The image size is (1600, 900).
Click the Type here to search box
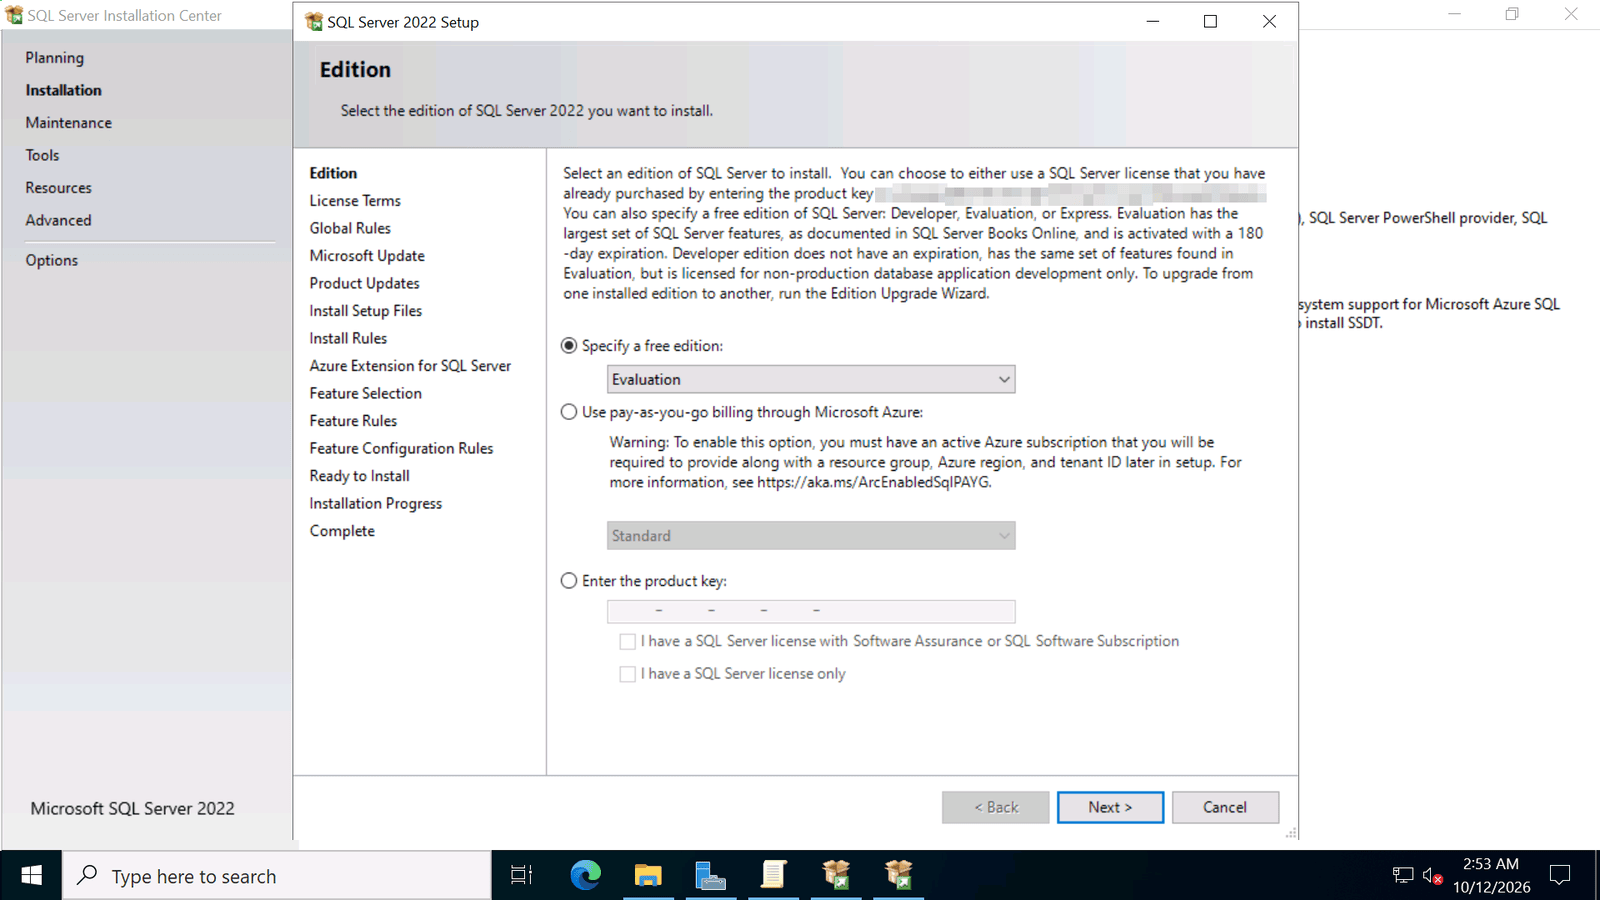click(x=277, y=876)
